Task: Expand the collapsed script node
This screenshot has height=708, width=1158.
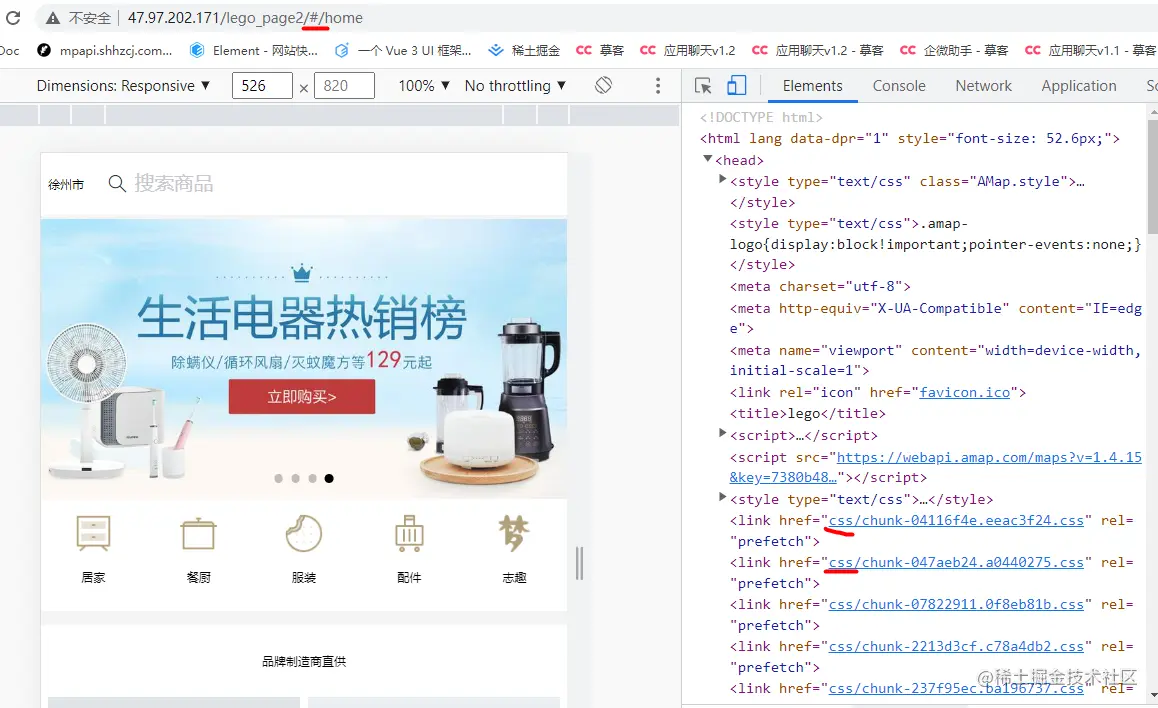Action: point(723,433)
